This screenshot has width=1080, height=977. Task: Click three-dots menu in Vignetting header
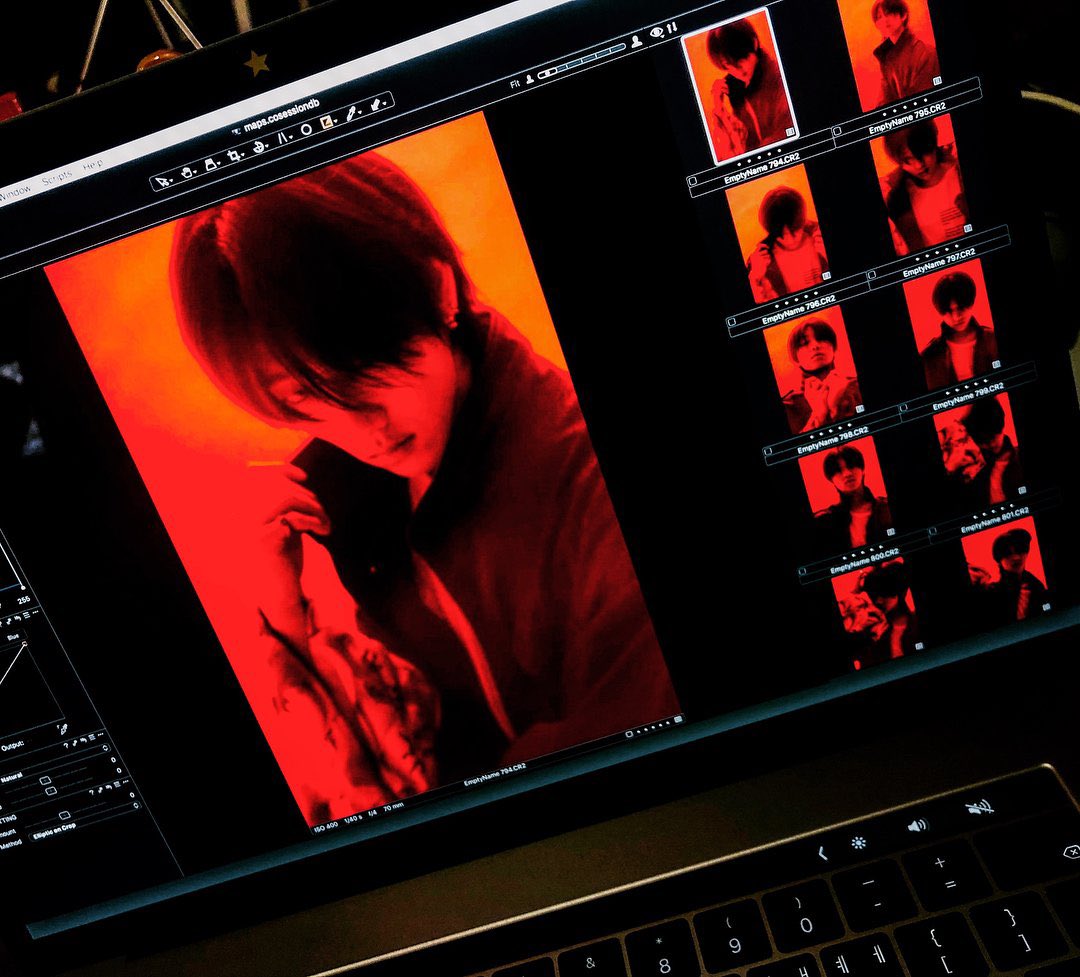pyautogui.click(x=126, y=782)
